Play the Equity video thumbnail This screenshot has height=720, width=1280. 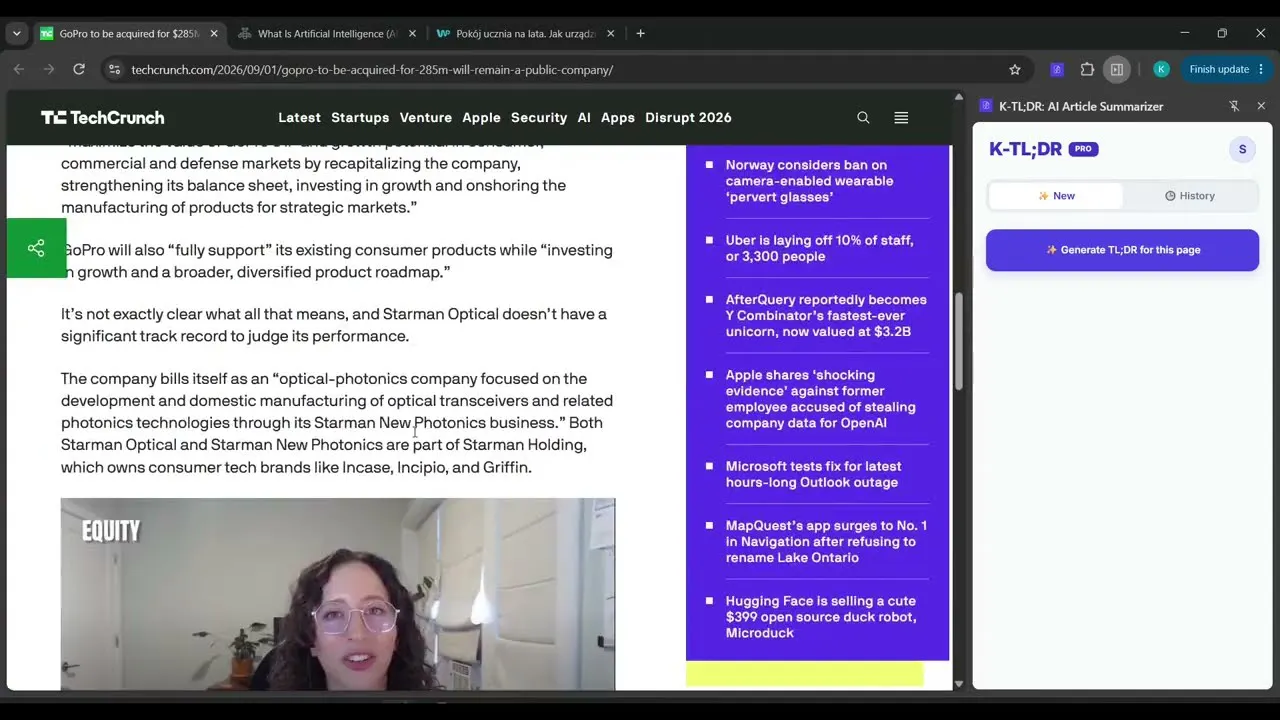[x=338, y=594]
